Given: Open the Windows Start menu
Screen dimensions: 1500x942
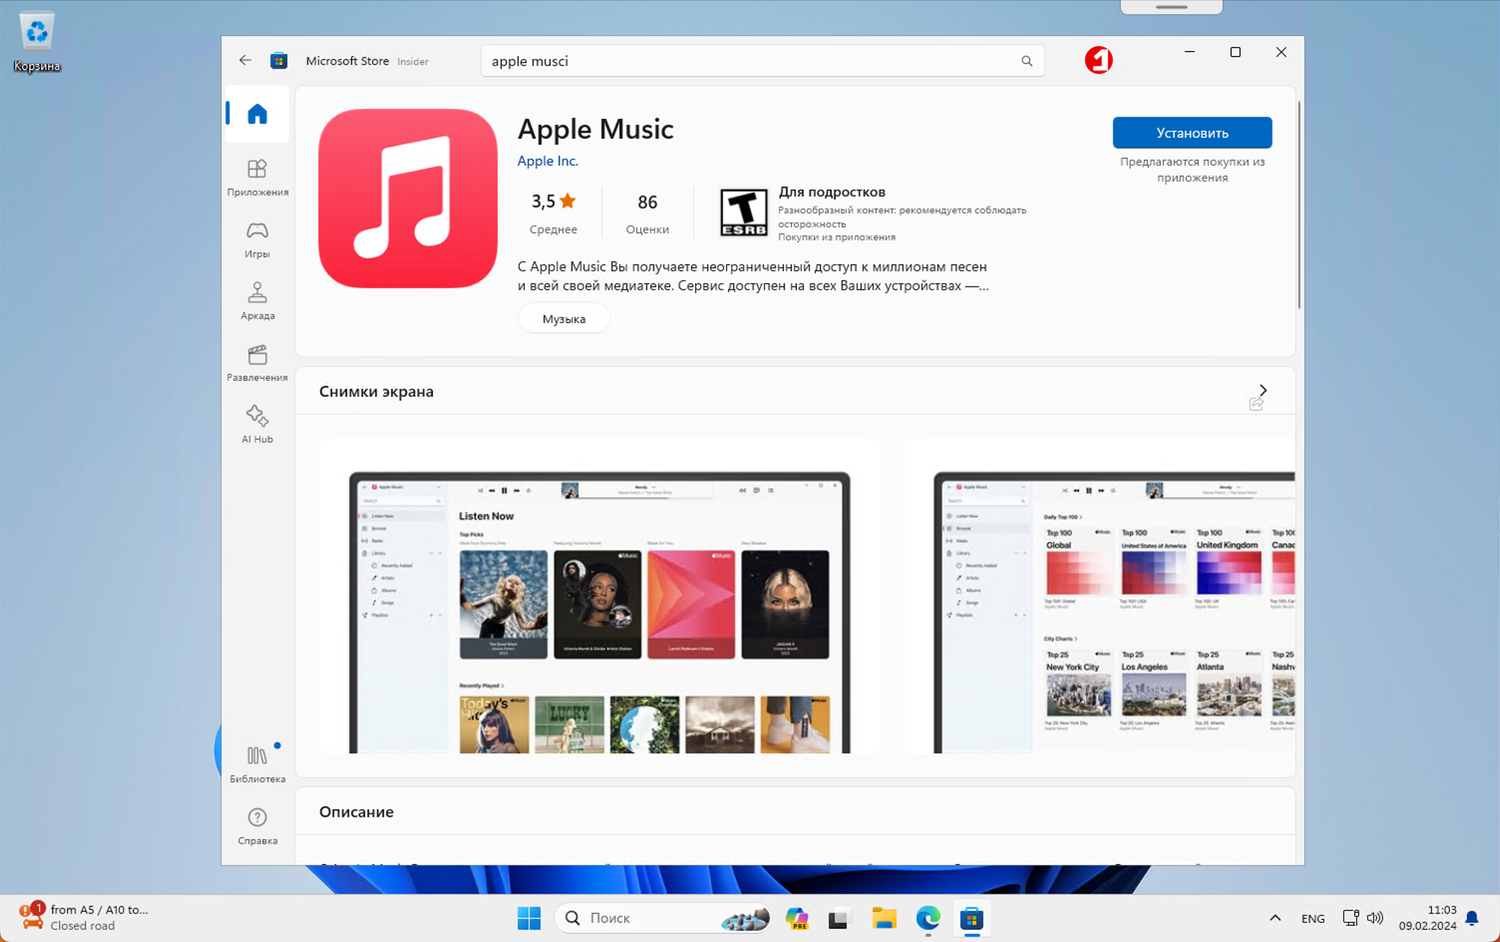Looking at the screenshot, I should click(529, 918).
